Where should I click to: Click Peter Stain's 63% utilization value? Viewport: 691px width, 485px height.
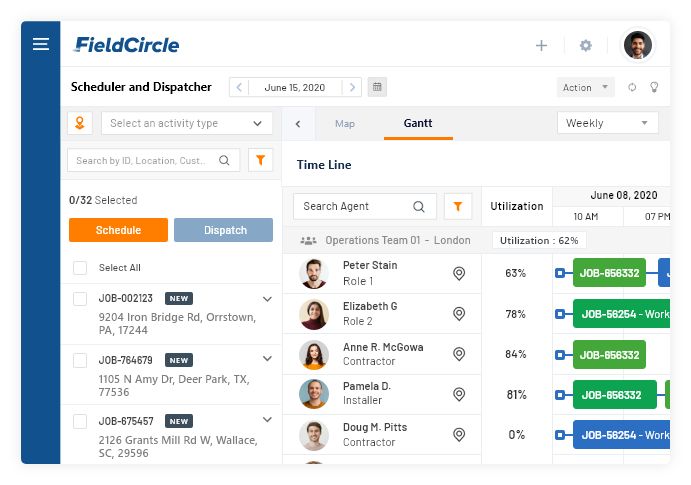516,273
